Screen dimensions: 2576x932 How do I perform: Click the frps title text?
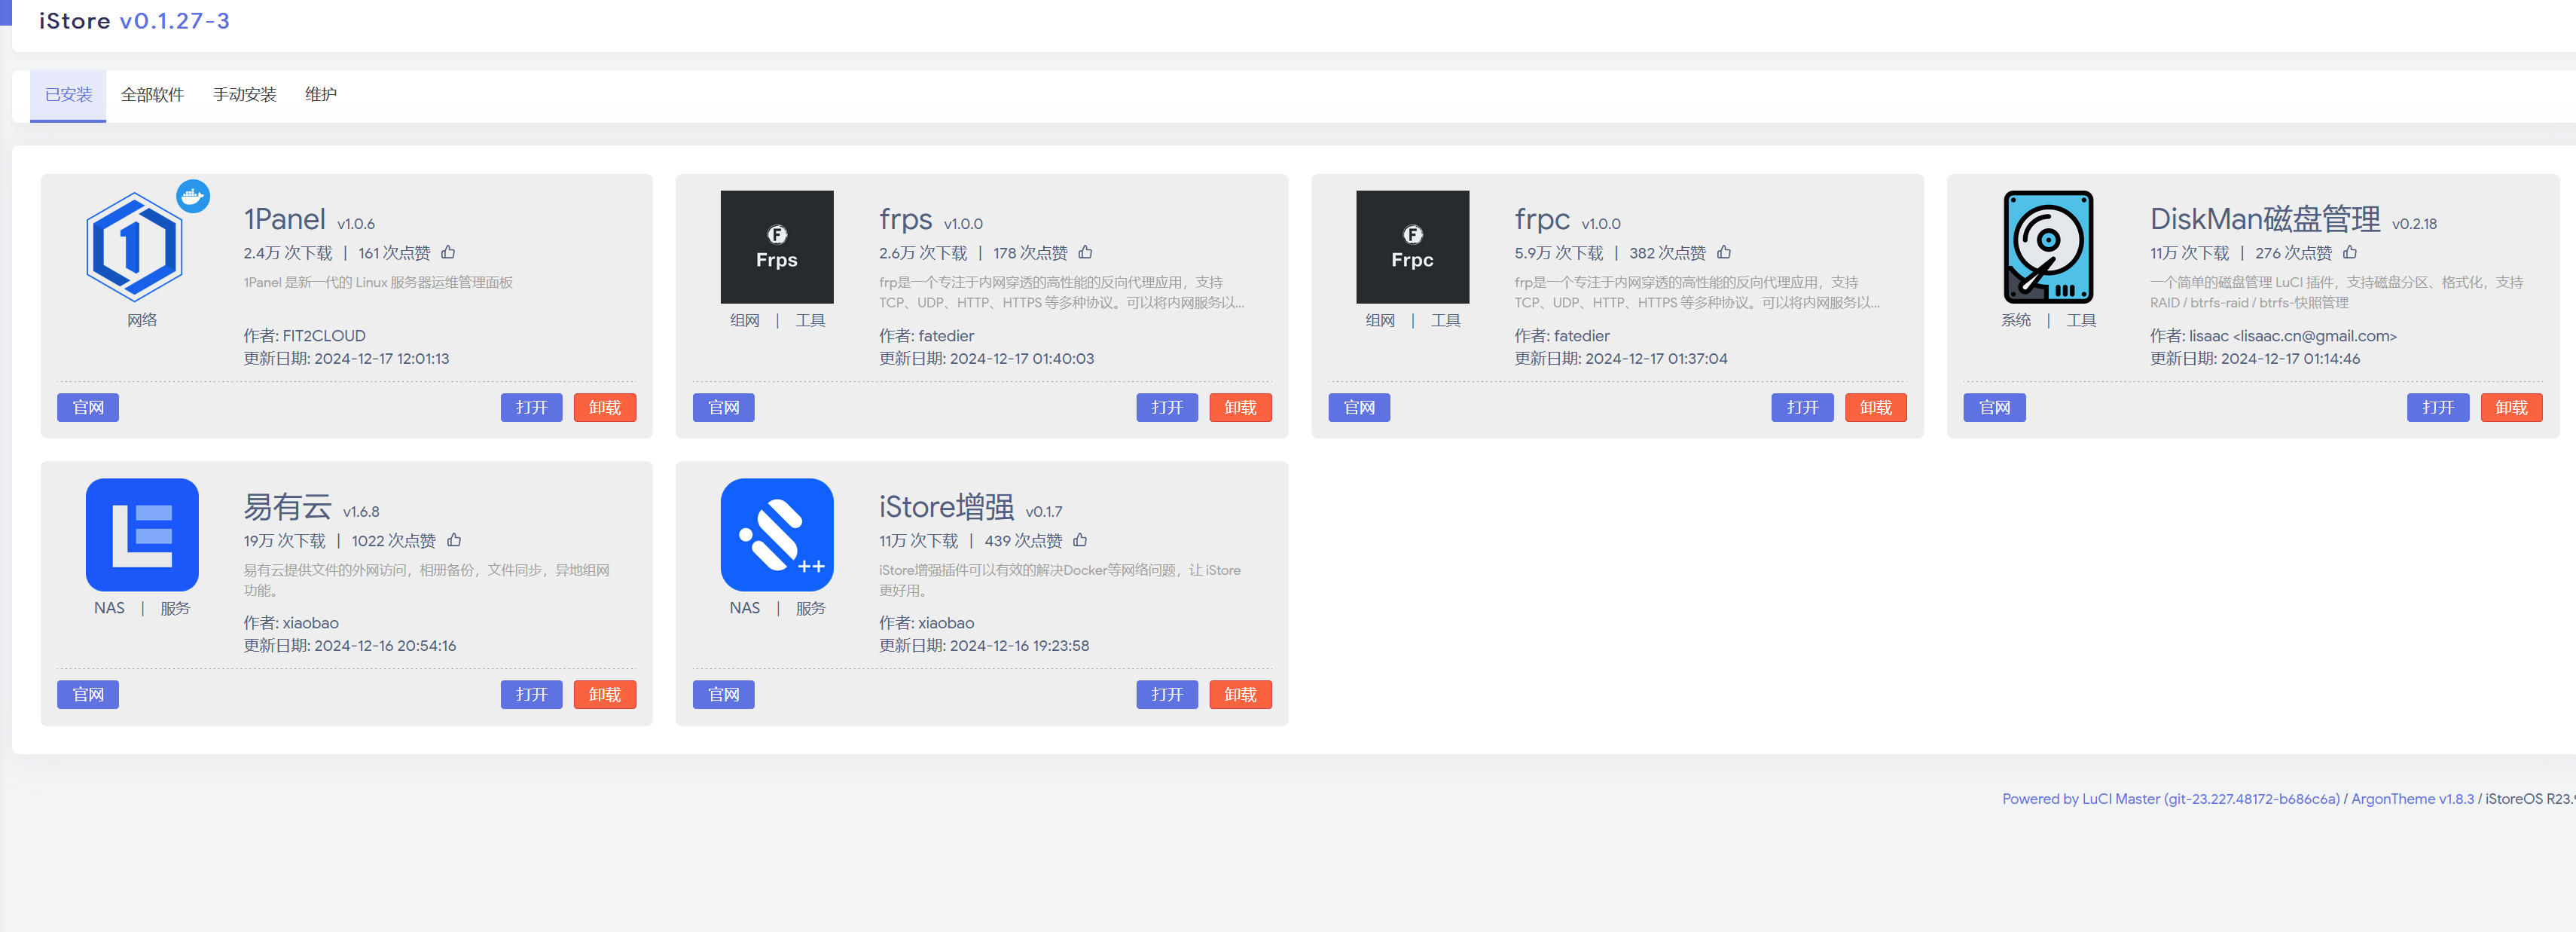tap(905, 219)
